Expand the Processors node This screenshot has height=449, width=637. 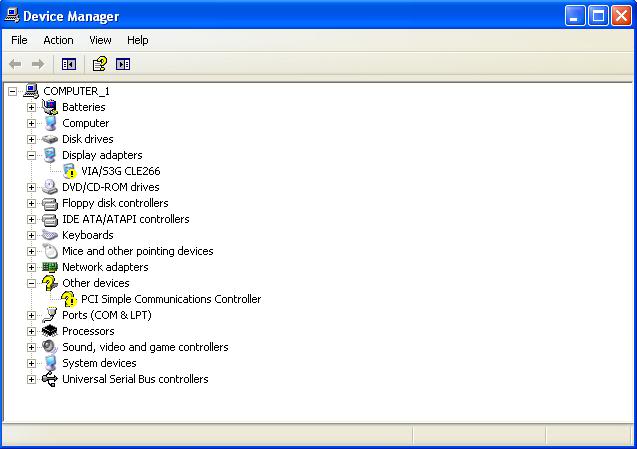pyautogui.click(x=31, y=331)
